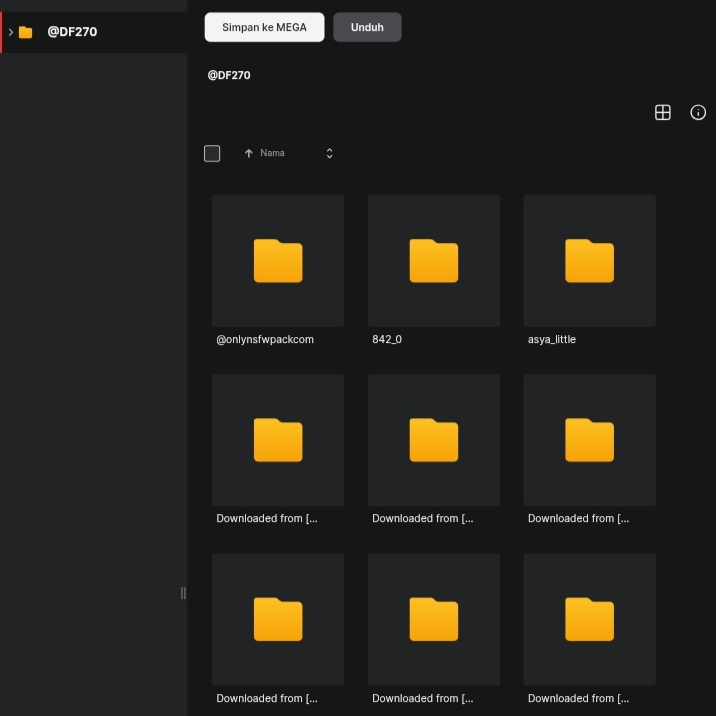Click the sidebar resize handle divider
Screen dimensions: 716x716
183,593
